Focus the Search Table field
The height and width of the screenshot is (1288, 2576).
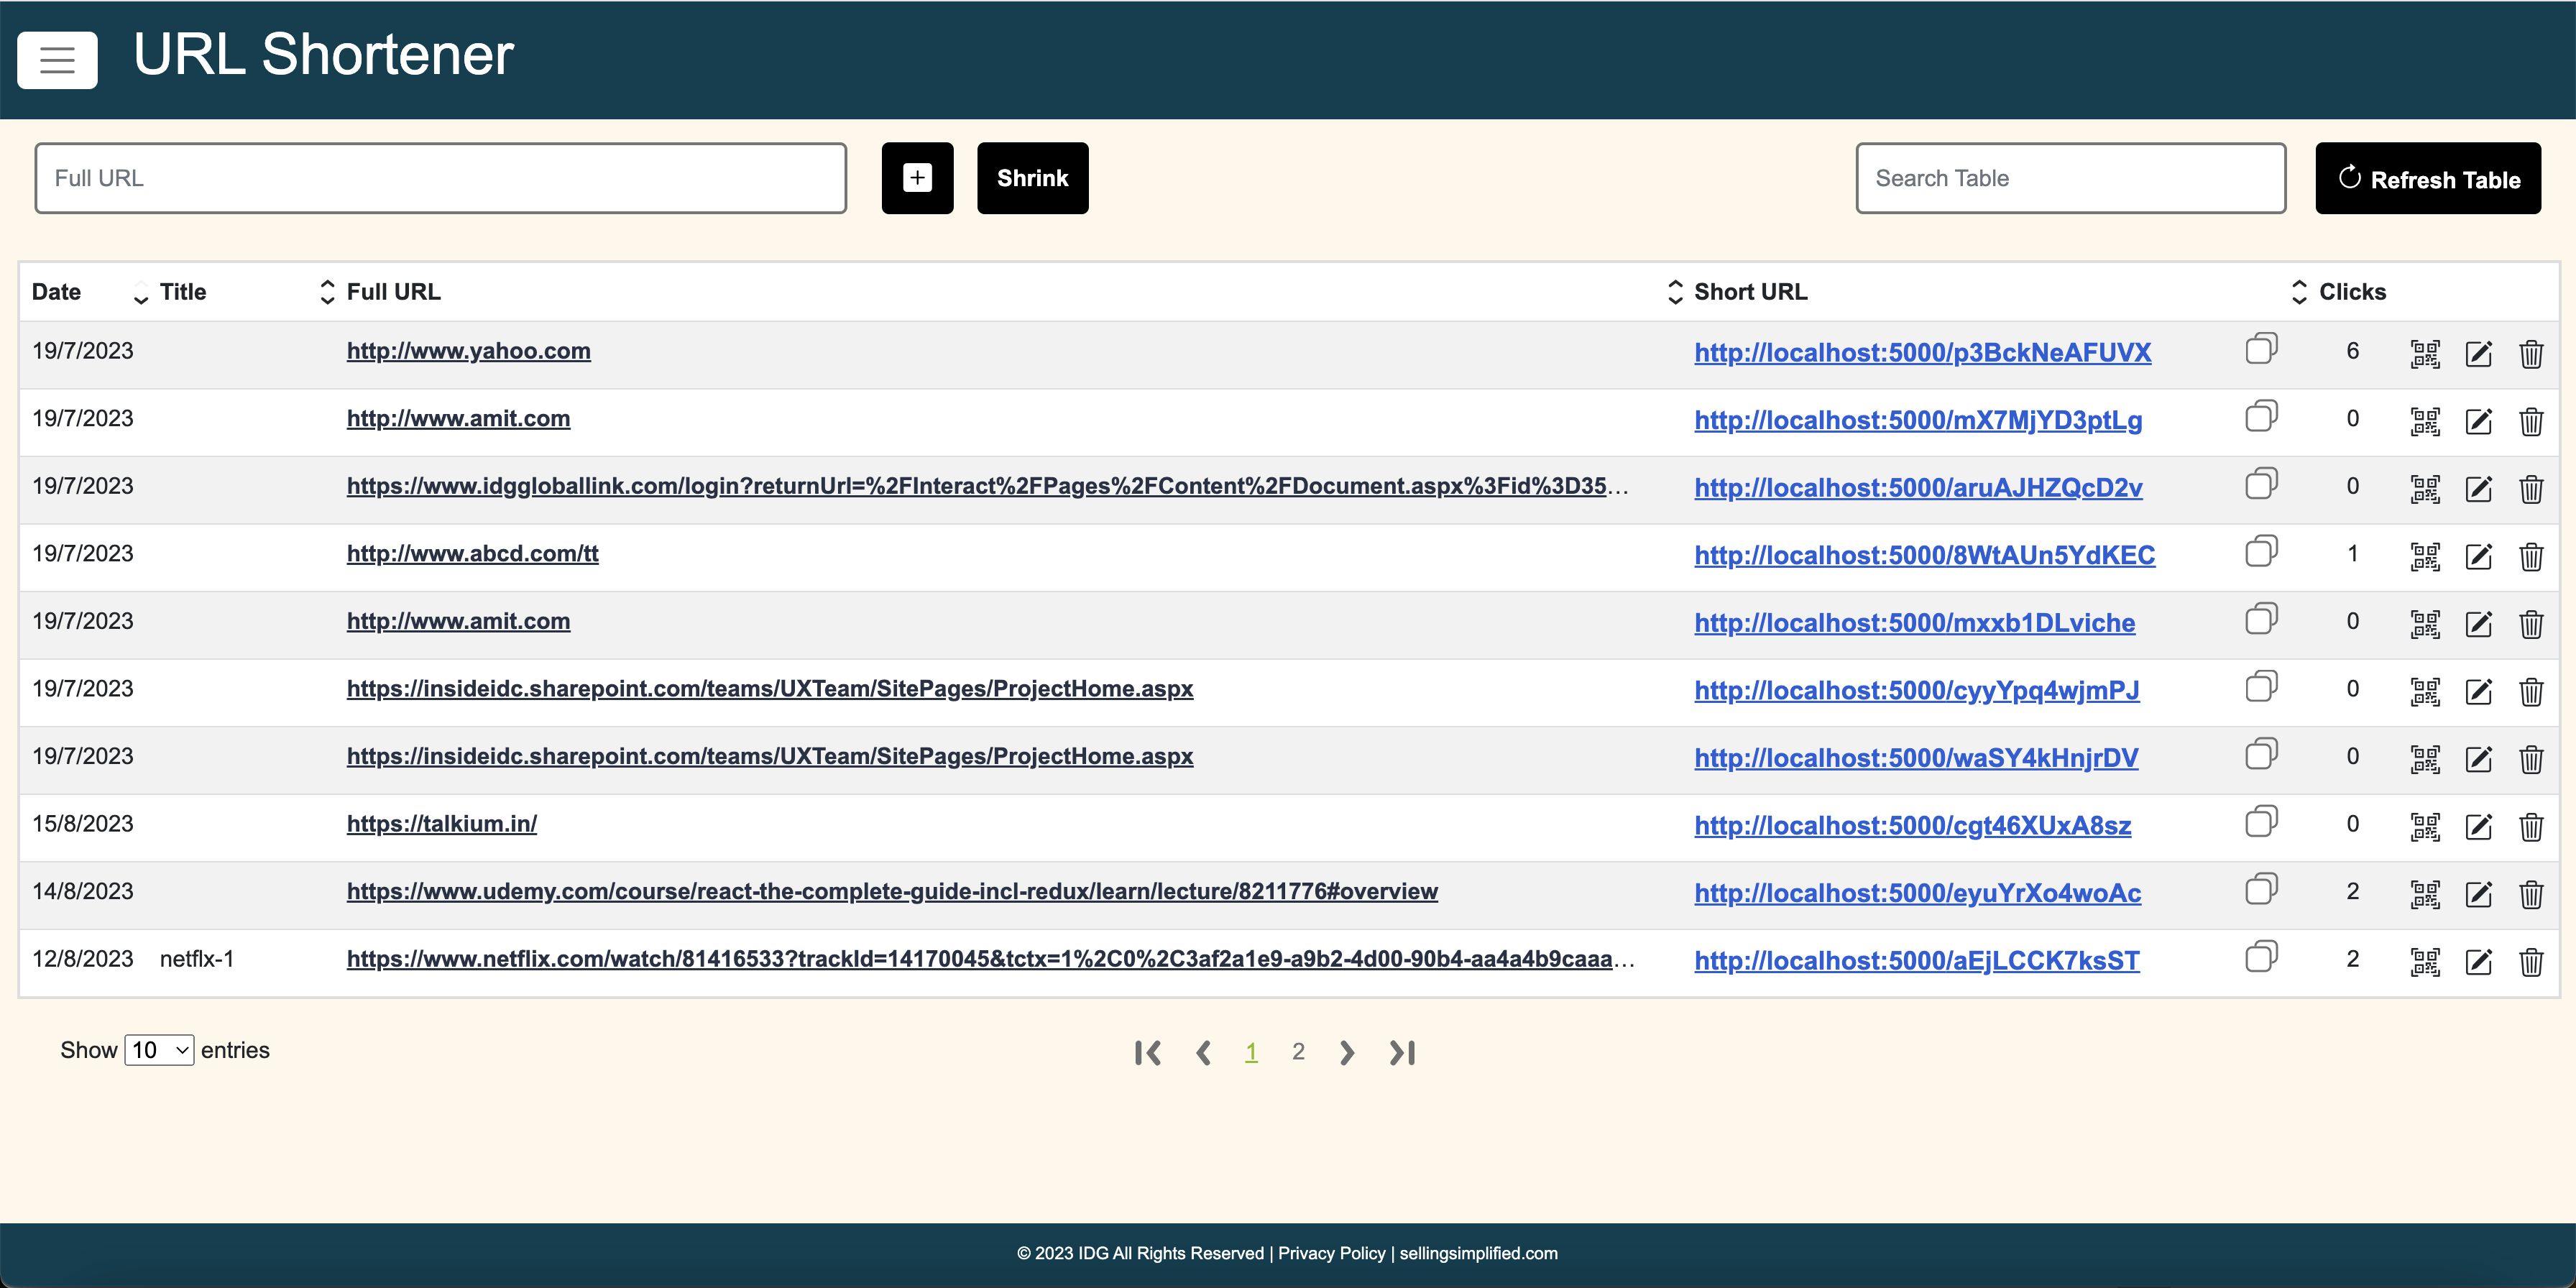point(2070,178)
